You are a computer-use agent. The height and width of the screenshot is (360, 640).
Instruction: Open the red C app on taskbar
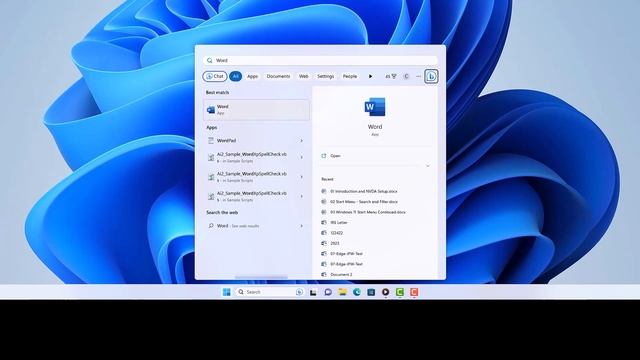click(414, 292)
